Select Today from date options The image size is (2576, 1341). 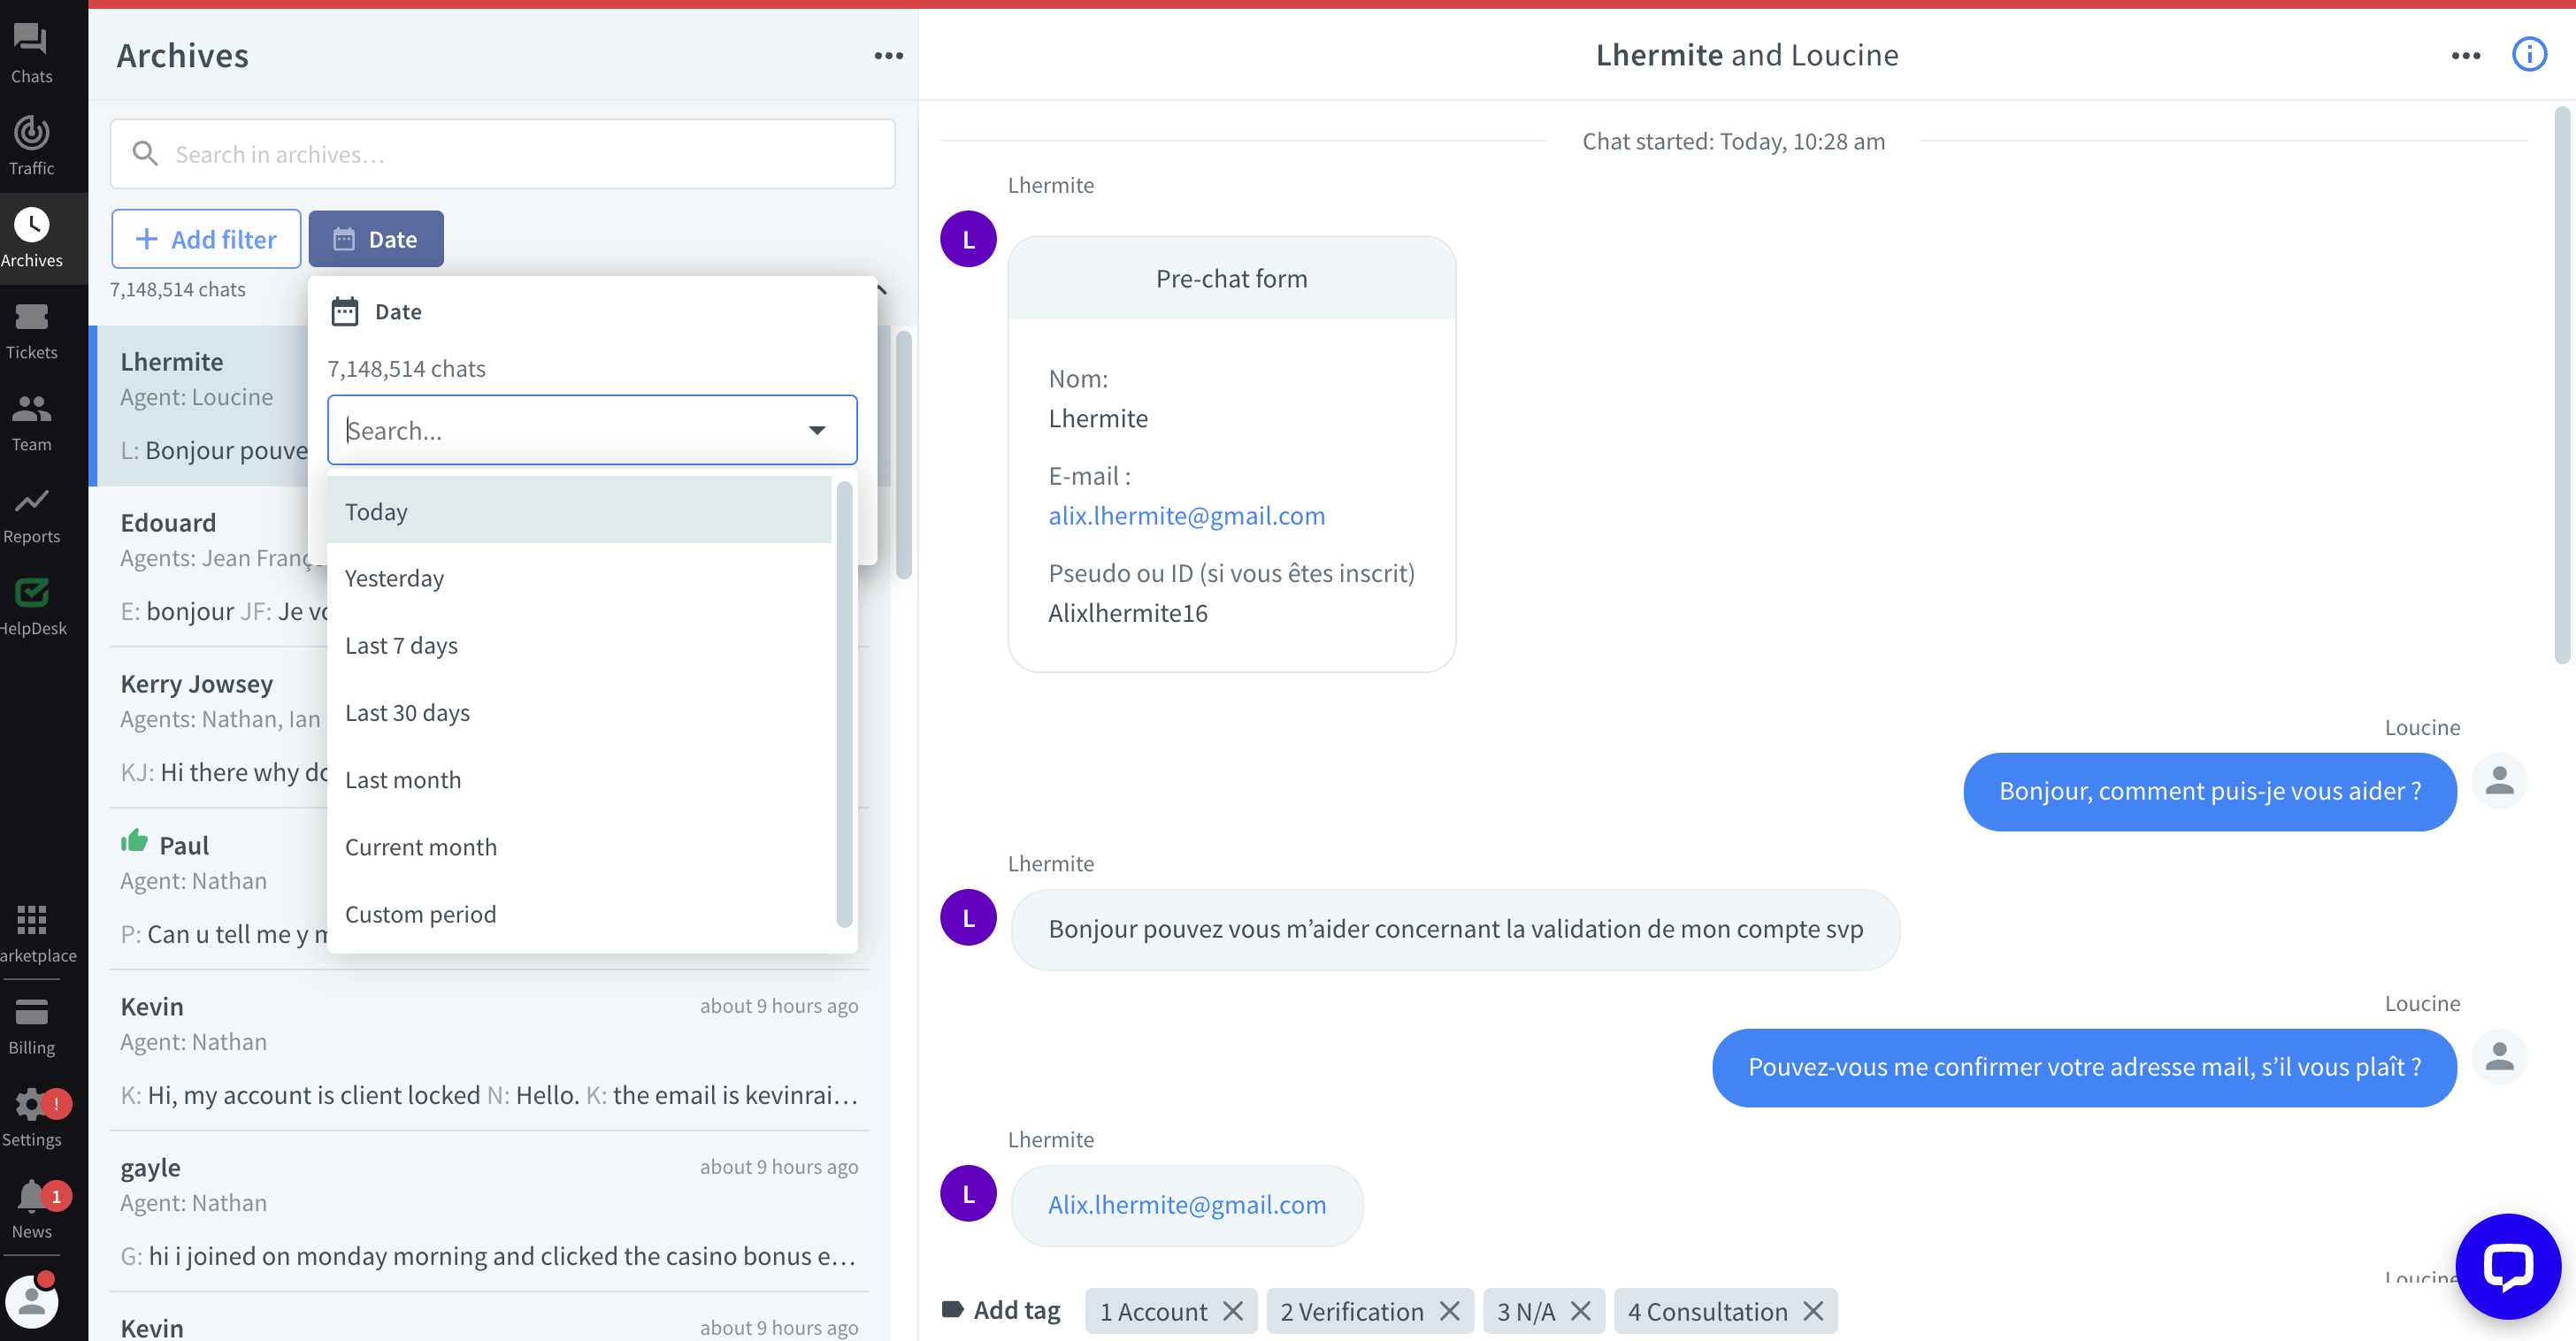tap(579, 510)
